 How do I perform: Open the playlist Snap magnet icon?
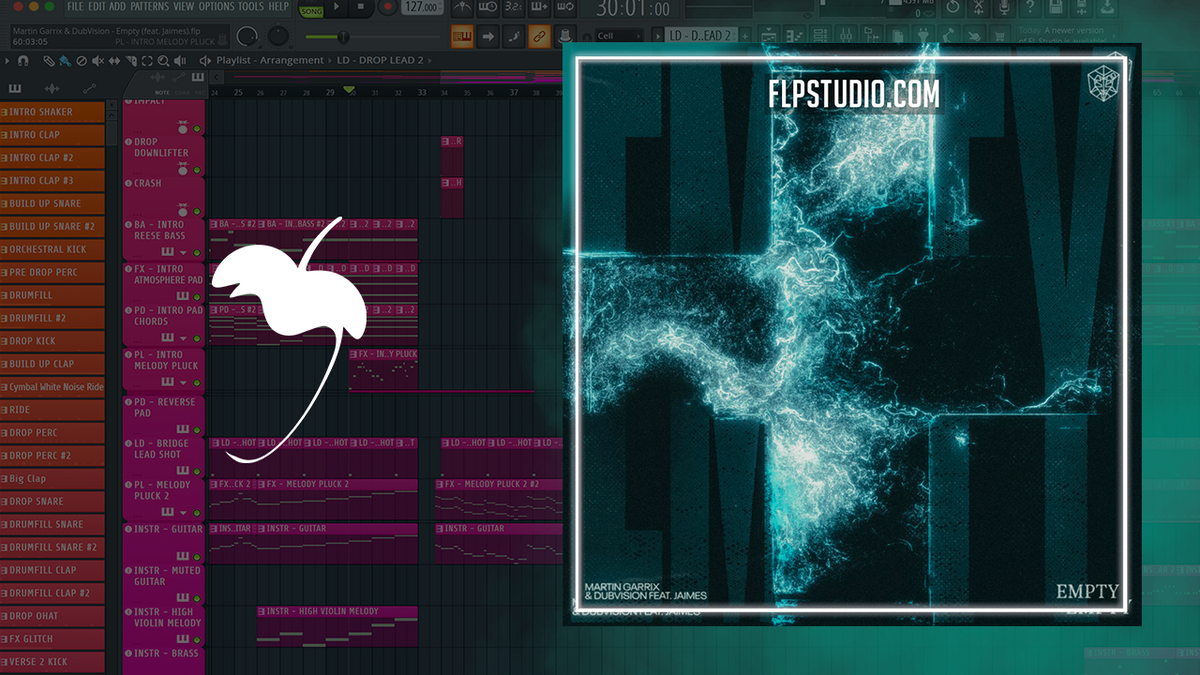pos(24,60)
